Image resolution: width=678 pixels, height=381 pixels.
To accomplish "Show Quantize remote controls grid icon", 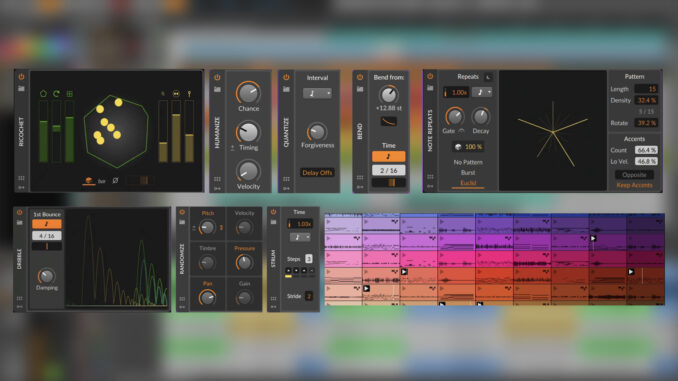I will pyautogui.click(x=286, y=179).
